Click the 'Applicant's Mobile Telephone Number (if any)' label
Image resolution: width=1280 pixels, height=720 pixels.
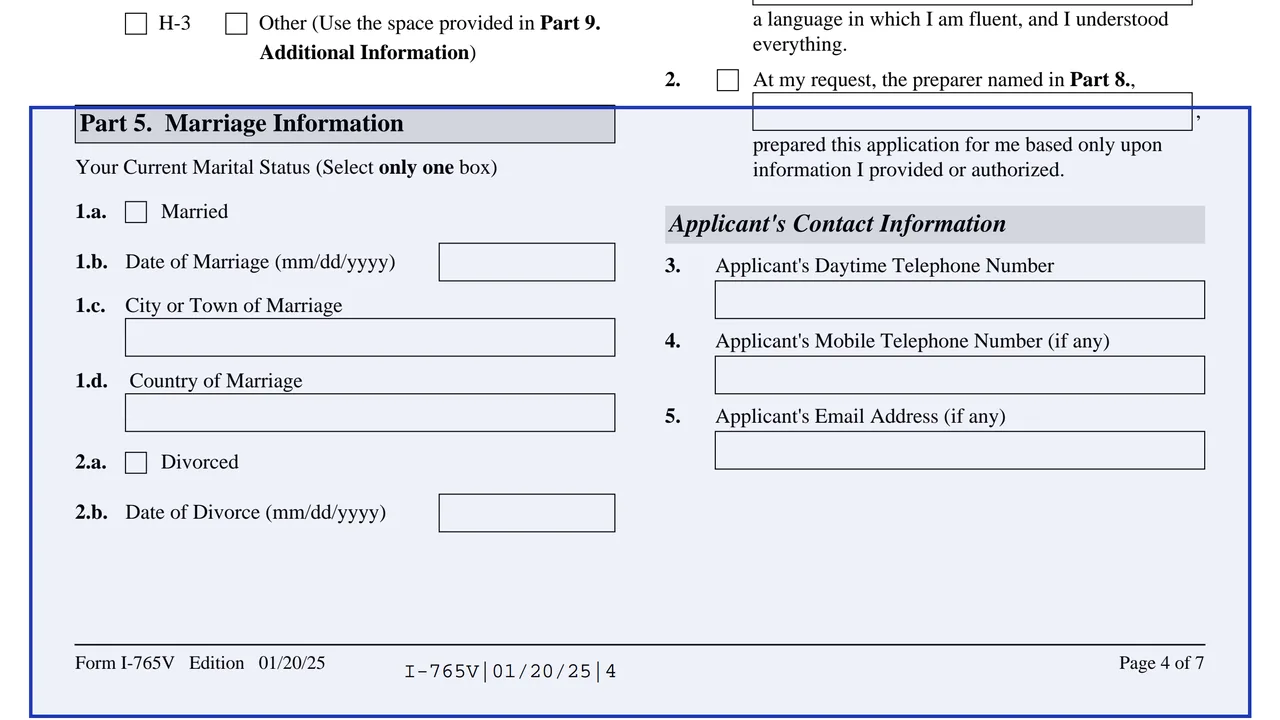[x=912, y=341]
